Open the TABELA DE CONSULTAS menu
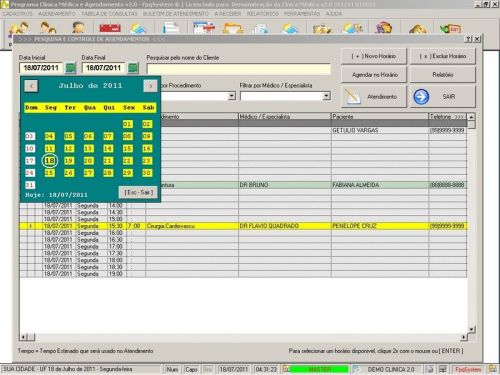Viewport: 500px width, 375px height. (x=109, y=14)
